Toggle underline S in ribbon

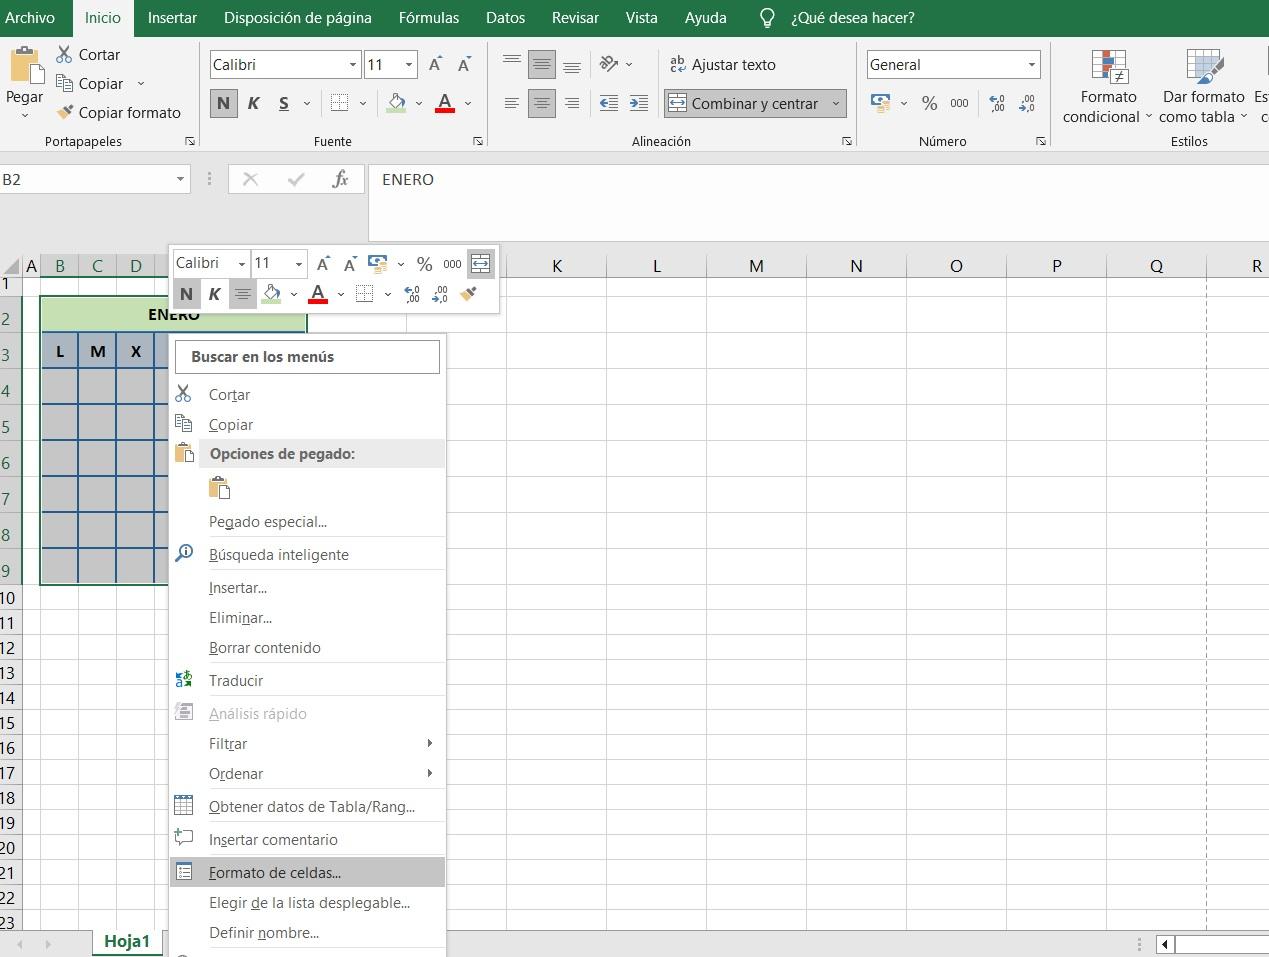284,103
